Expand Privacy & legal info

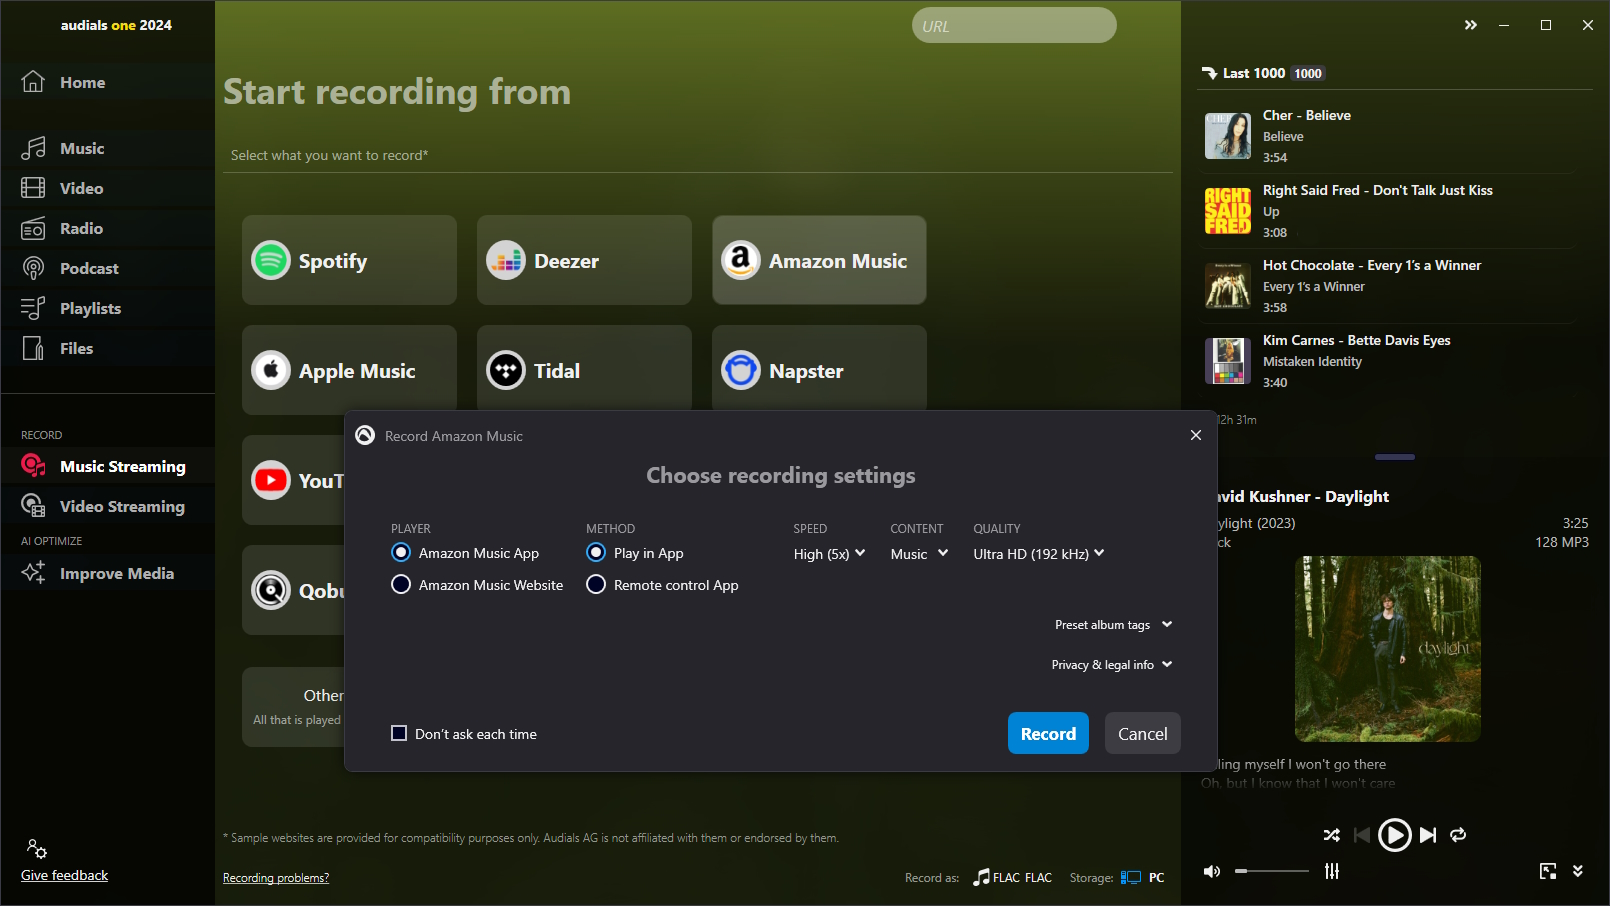[x=1111, y=665]
